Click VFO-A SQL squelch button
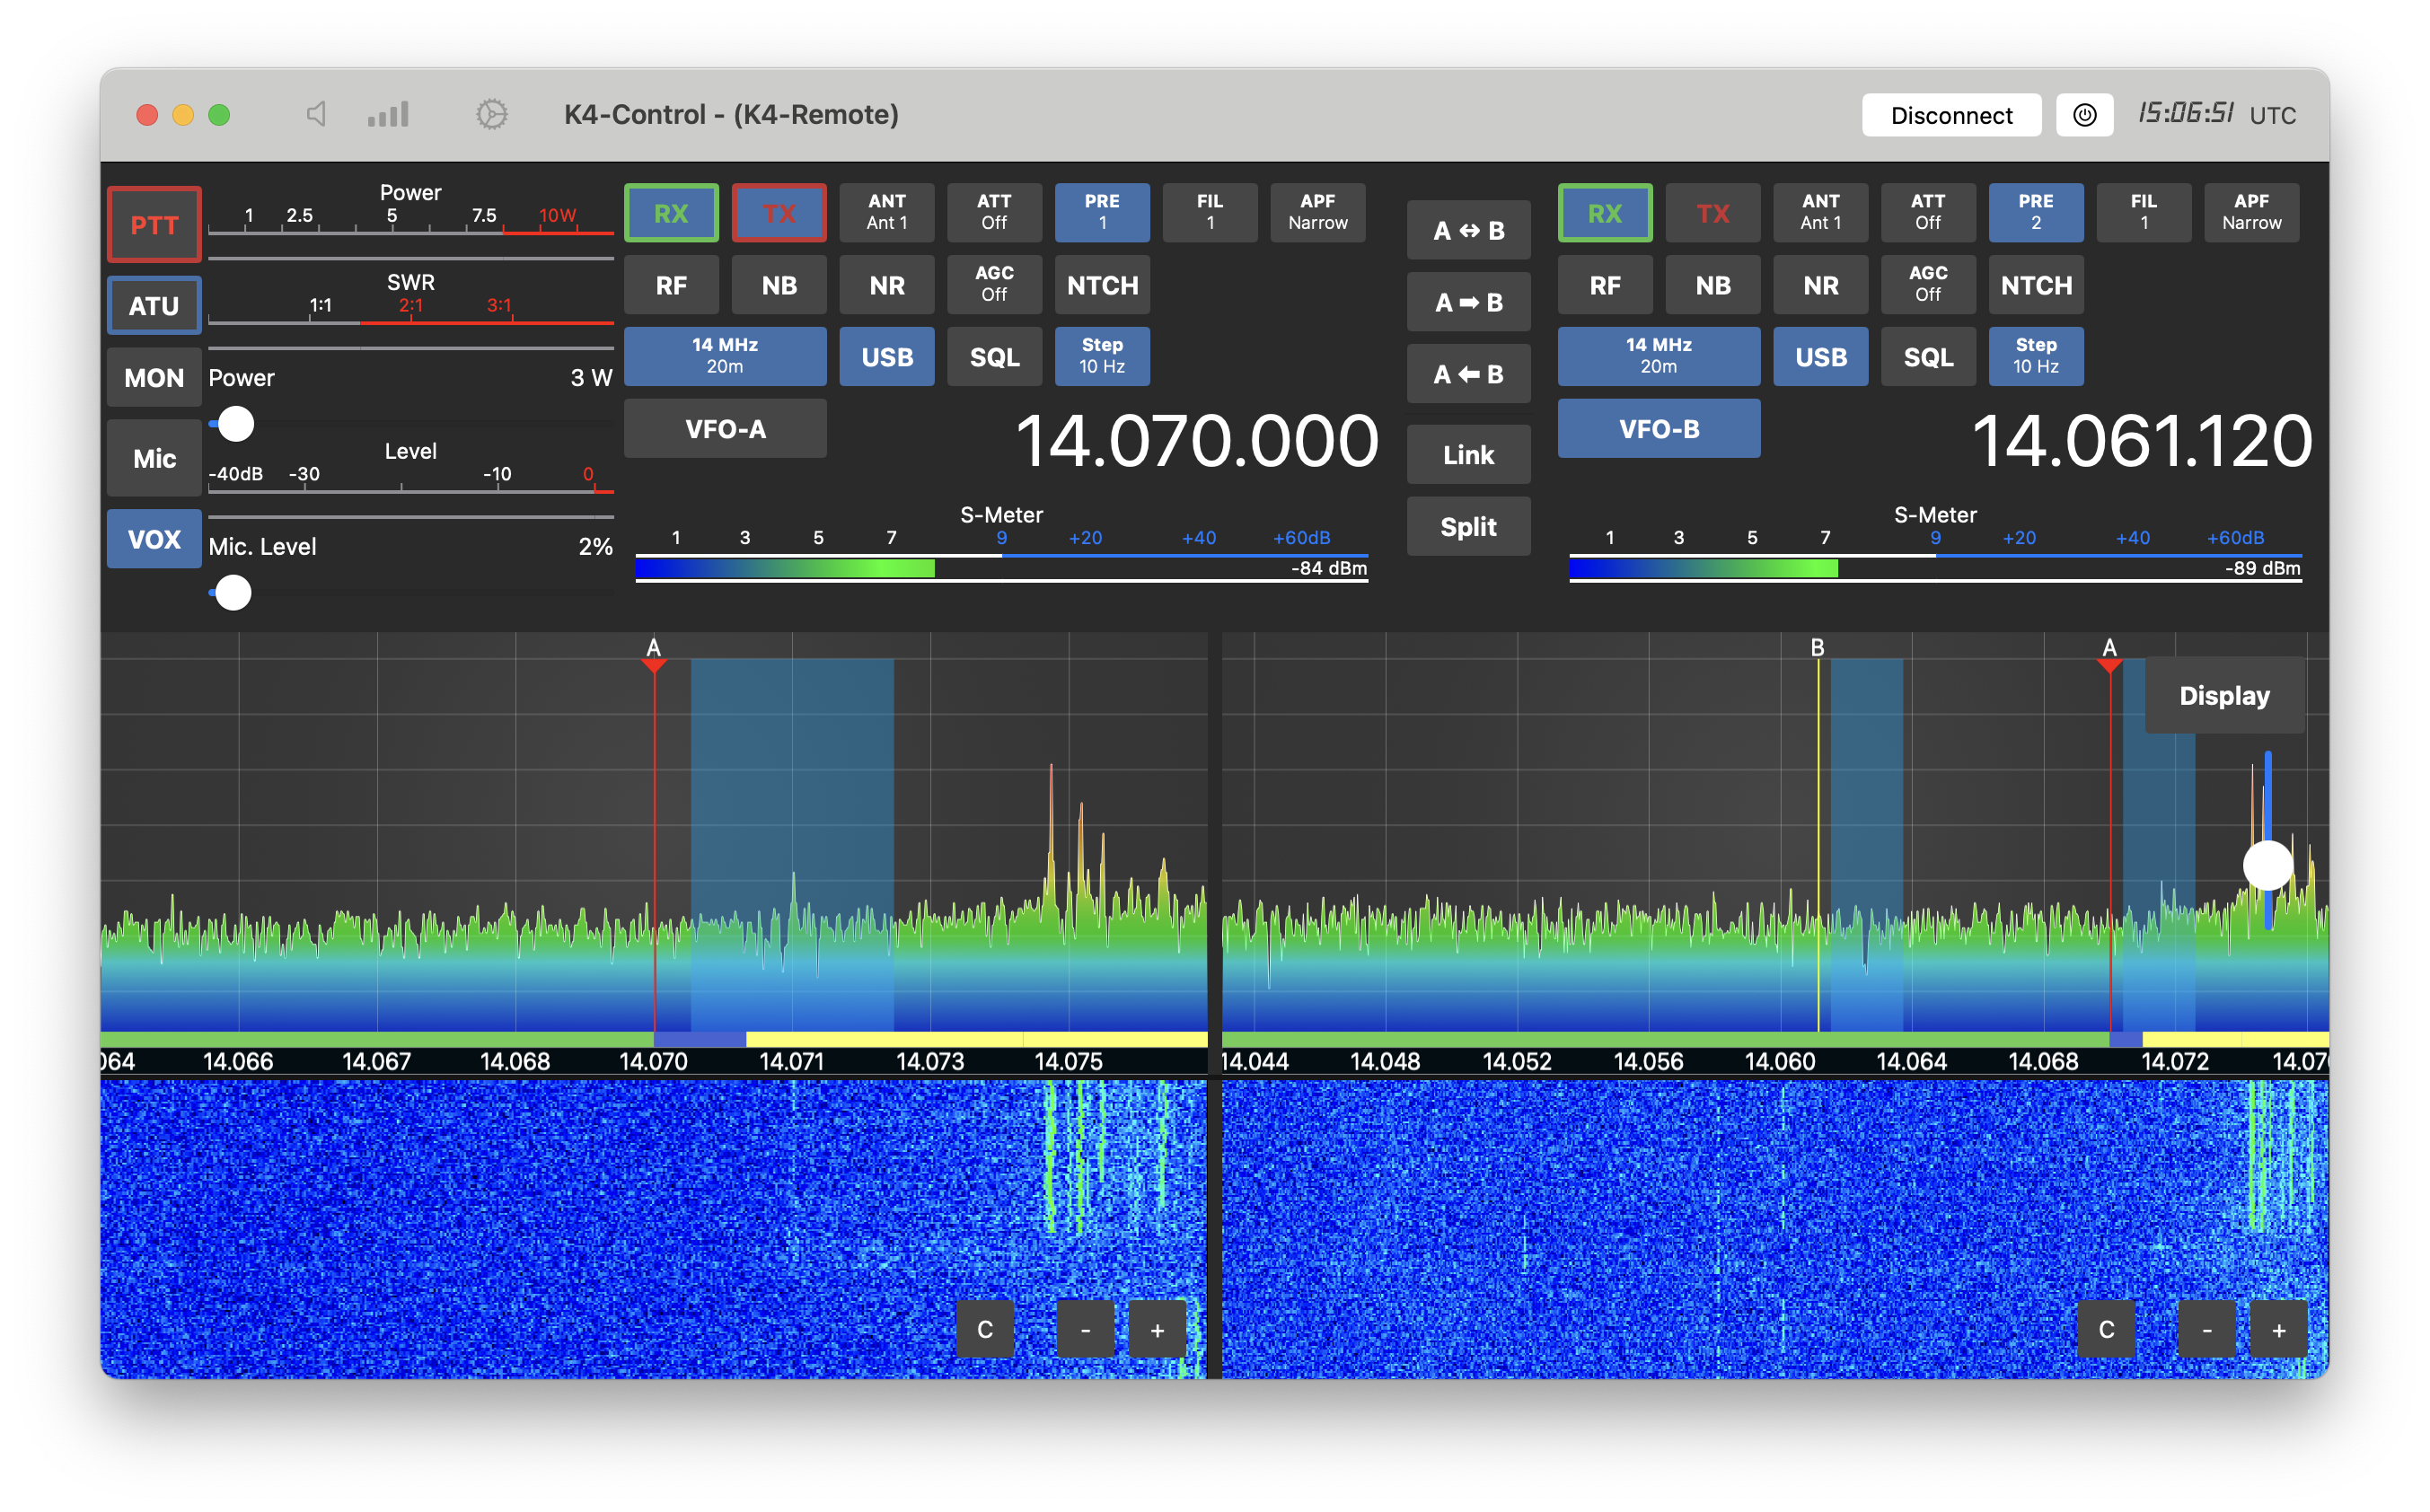2430x1512 pixels. click(x=994, y=356)
